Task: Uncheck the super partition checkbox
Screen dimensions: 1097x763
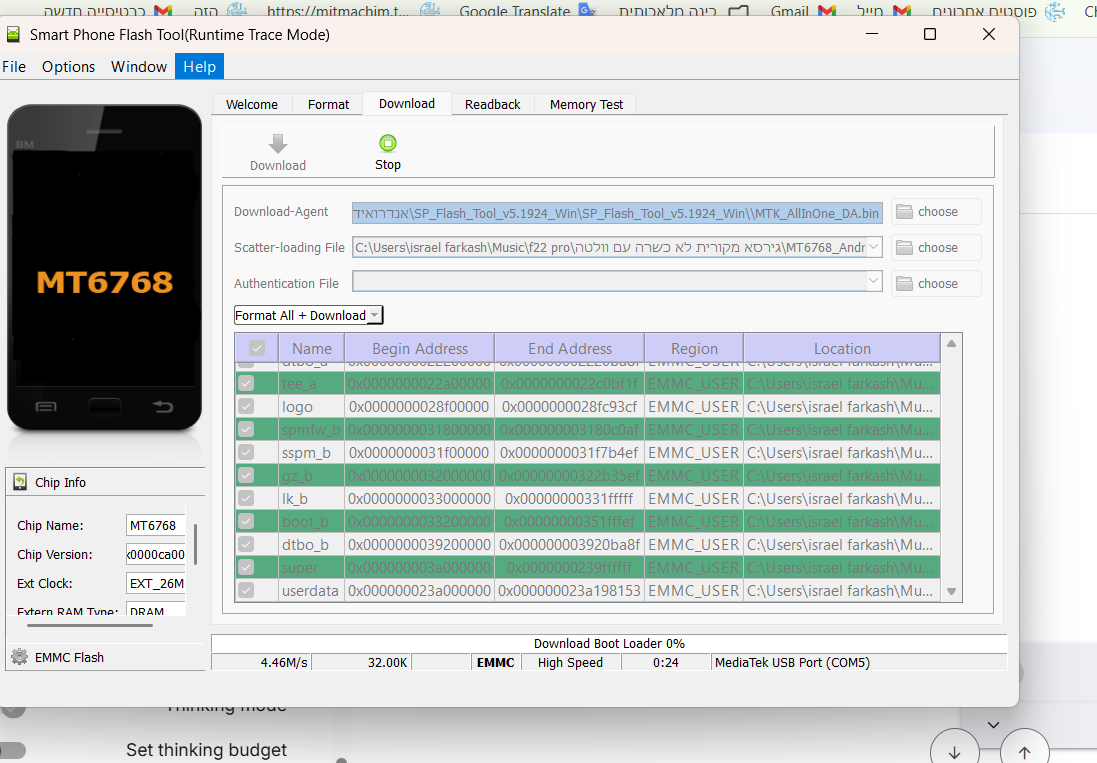Action: click(x=246, y=567)
